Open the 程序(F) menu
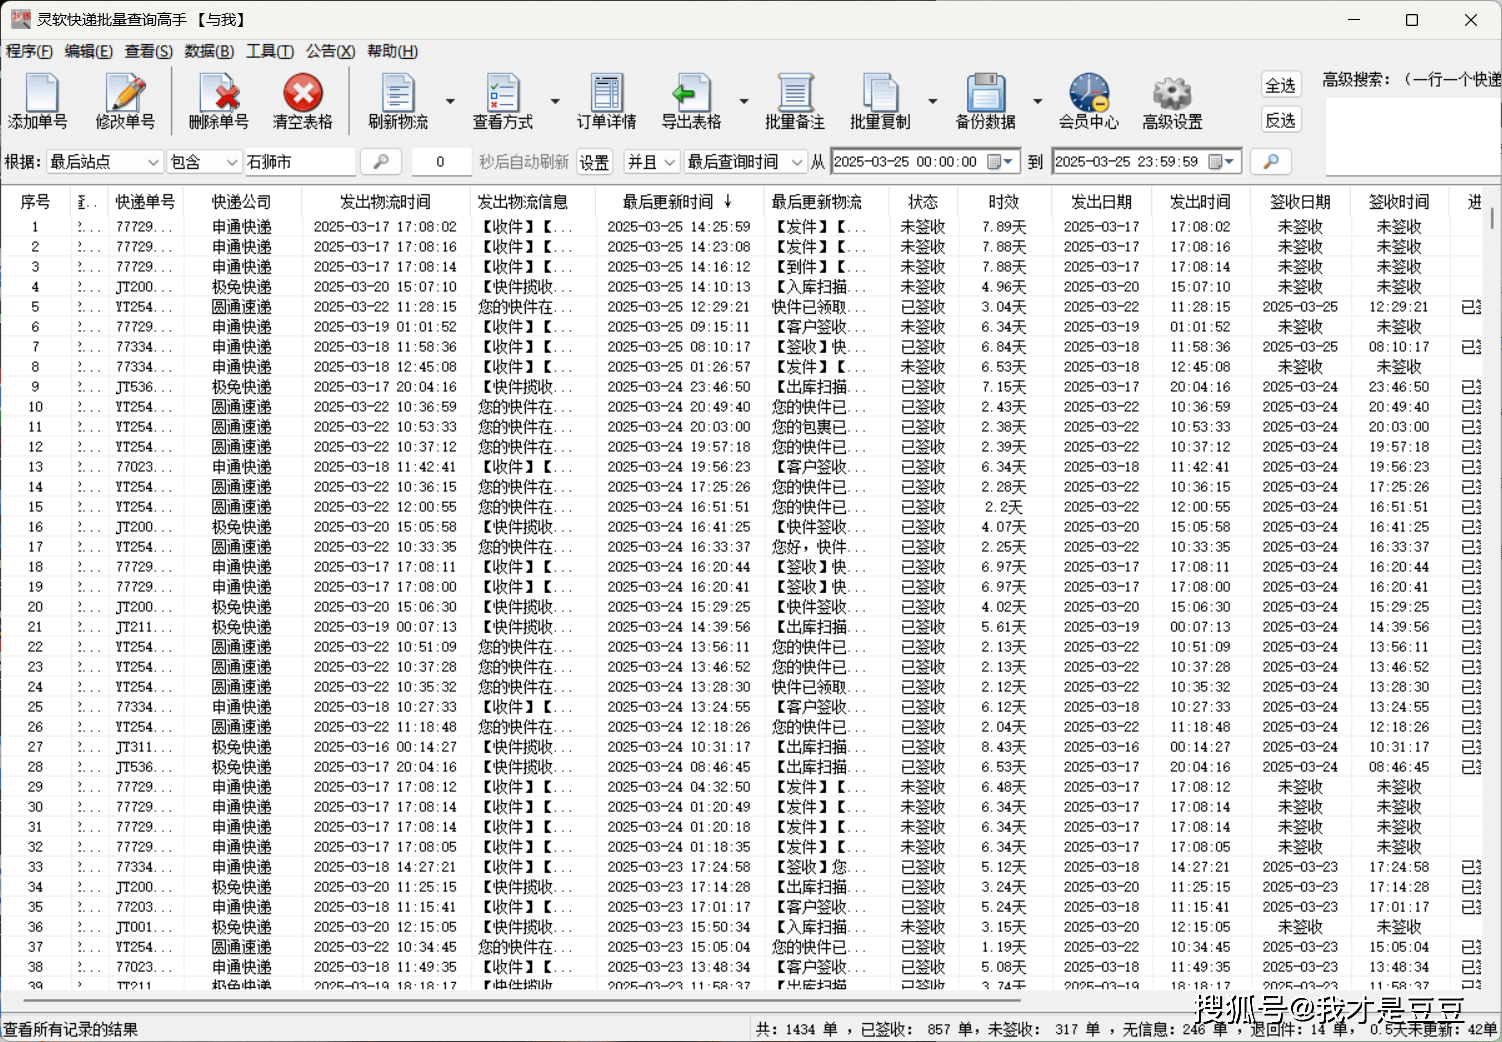This screenshot has width=1502, height=1042. coord(29,51)
